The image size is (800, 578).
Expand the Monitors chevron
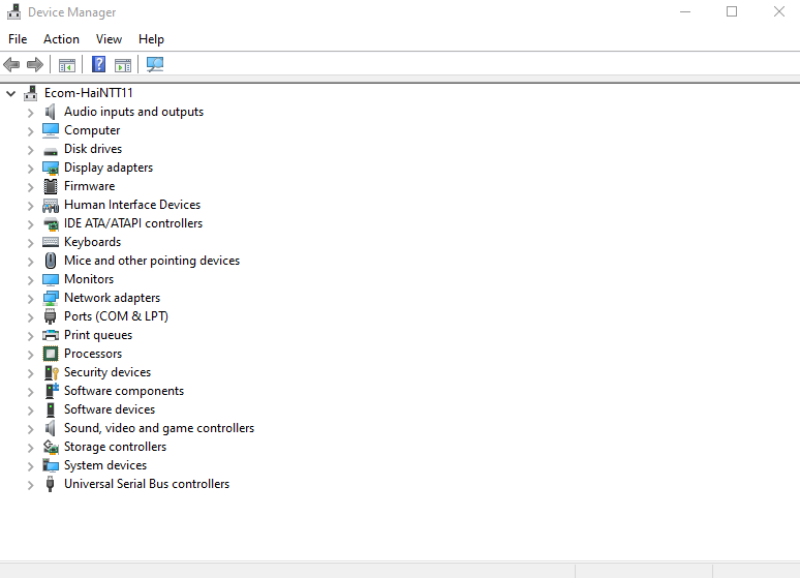click(31, 280)
